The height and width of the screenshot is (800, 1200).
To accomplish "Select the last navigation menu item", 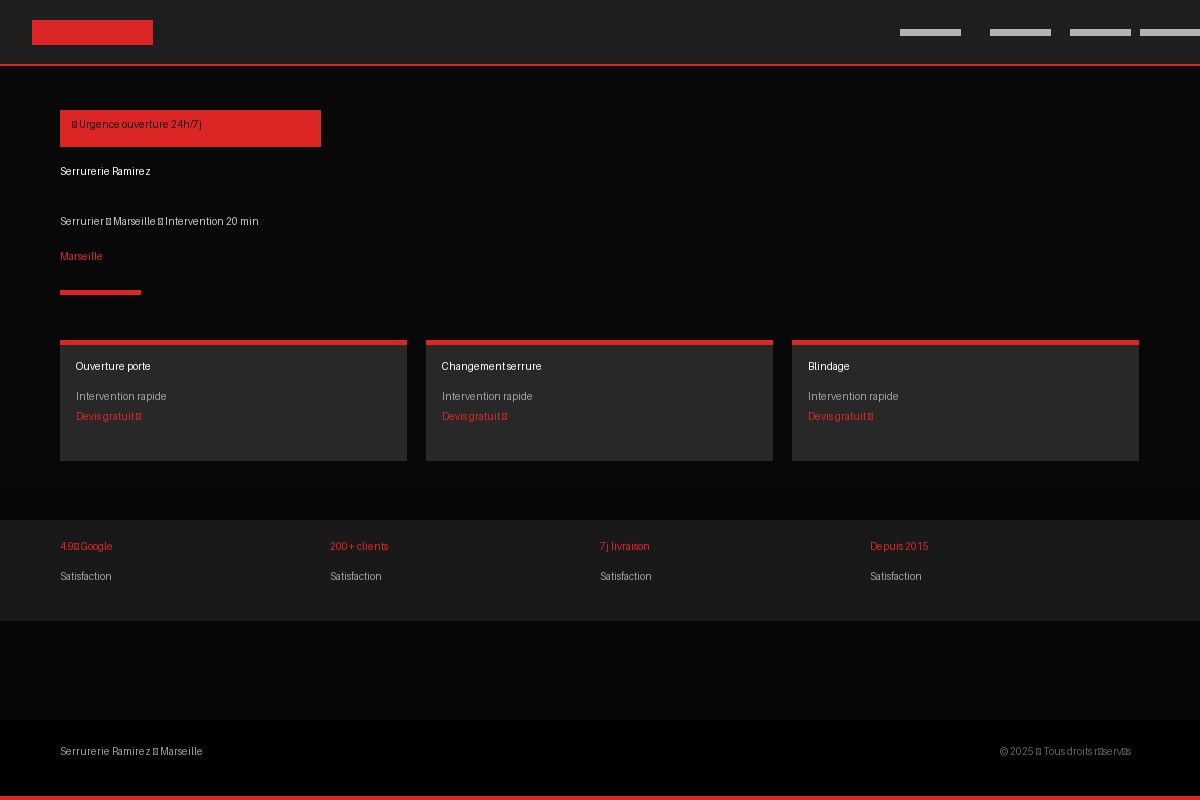I will pos(1169,33).
